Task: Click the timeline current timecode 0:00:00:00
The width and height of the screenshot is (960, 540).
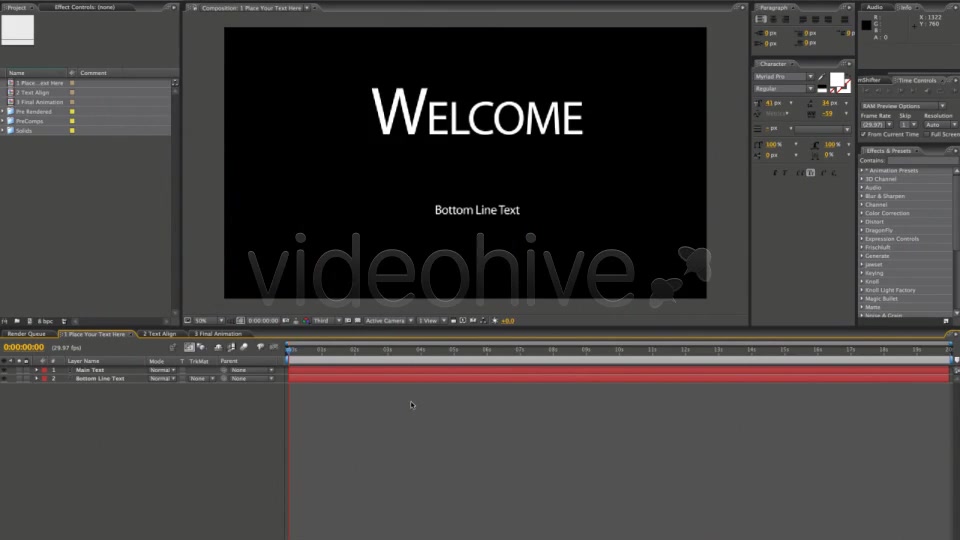Action: click(x=24, y=347)
